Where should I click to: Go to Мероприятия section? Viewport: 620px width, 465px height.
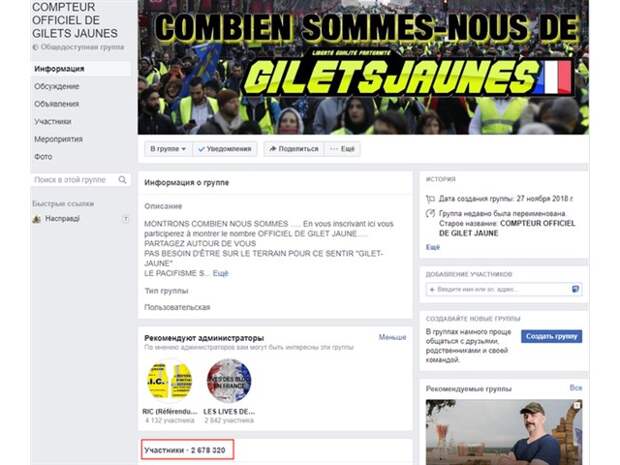pyautogui.click(x=58, y=139)
